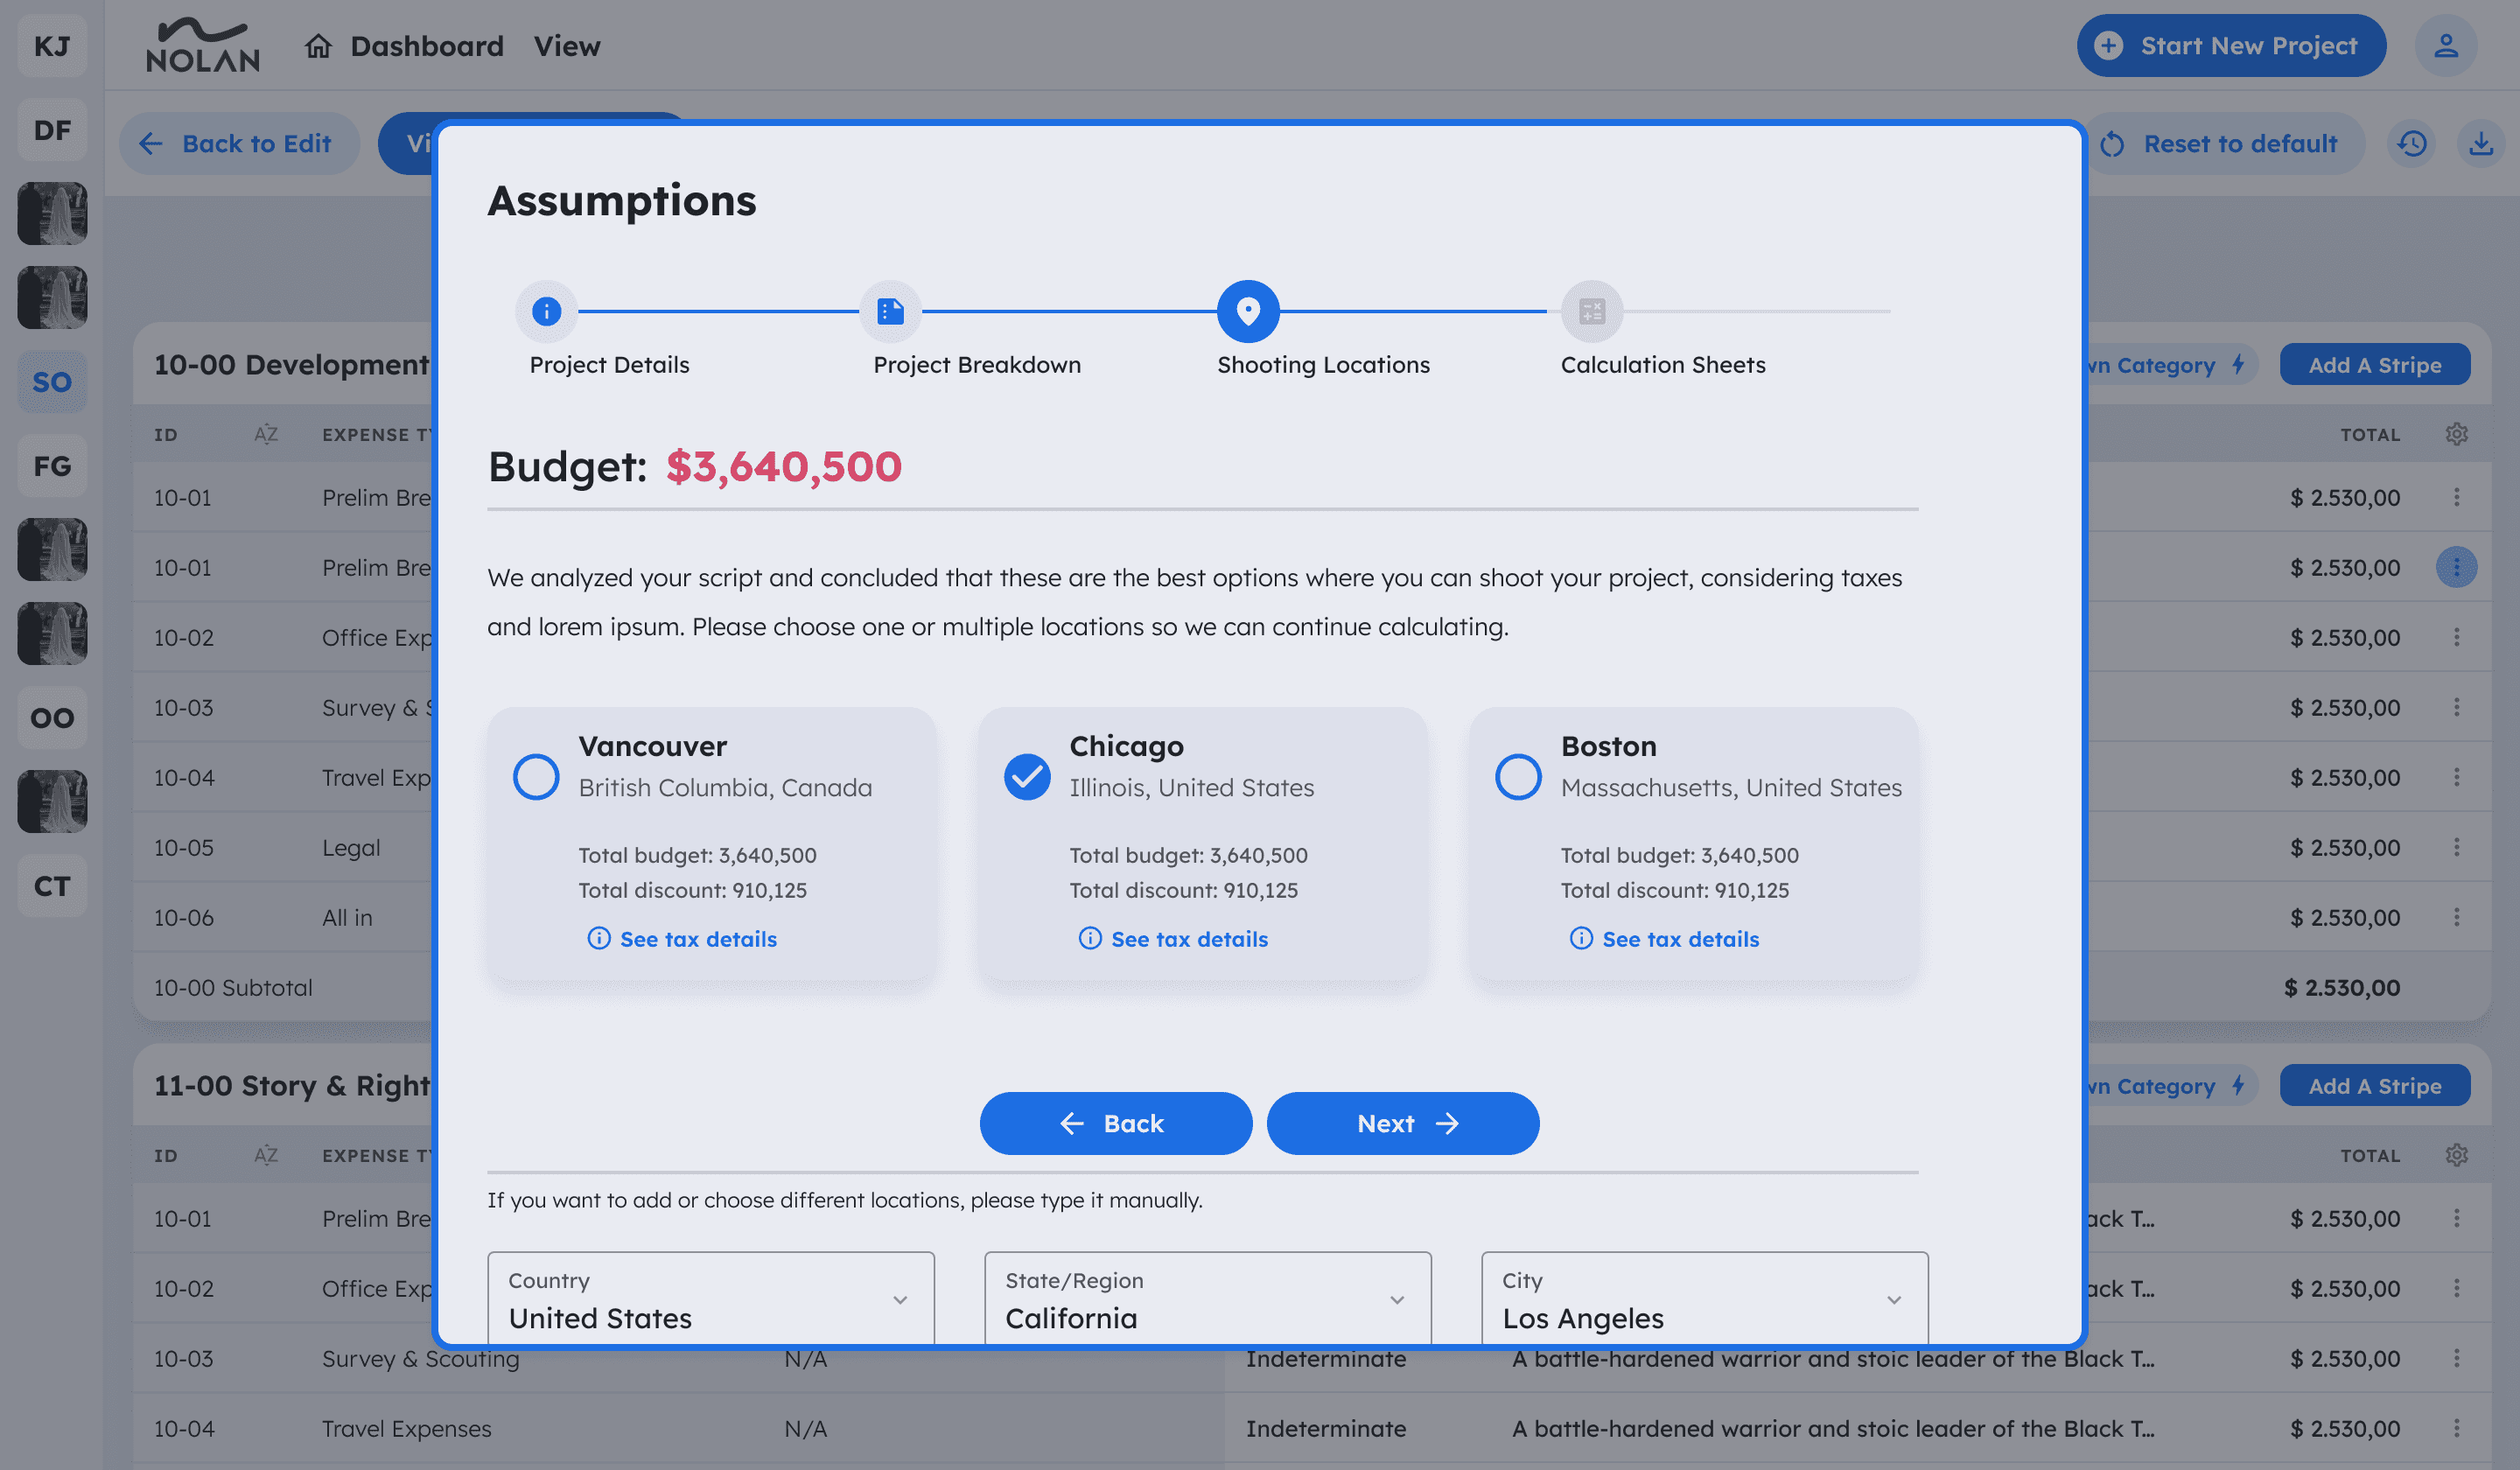2520x1470 pixels.
Task: Open the View menu
Action: click(566, 46)
